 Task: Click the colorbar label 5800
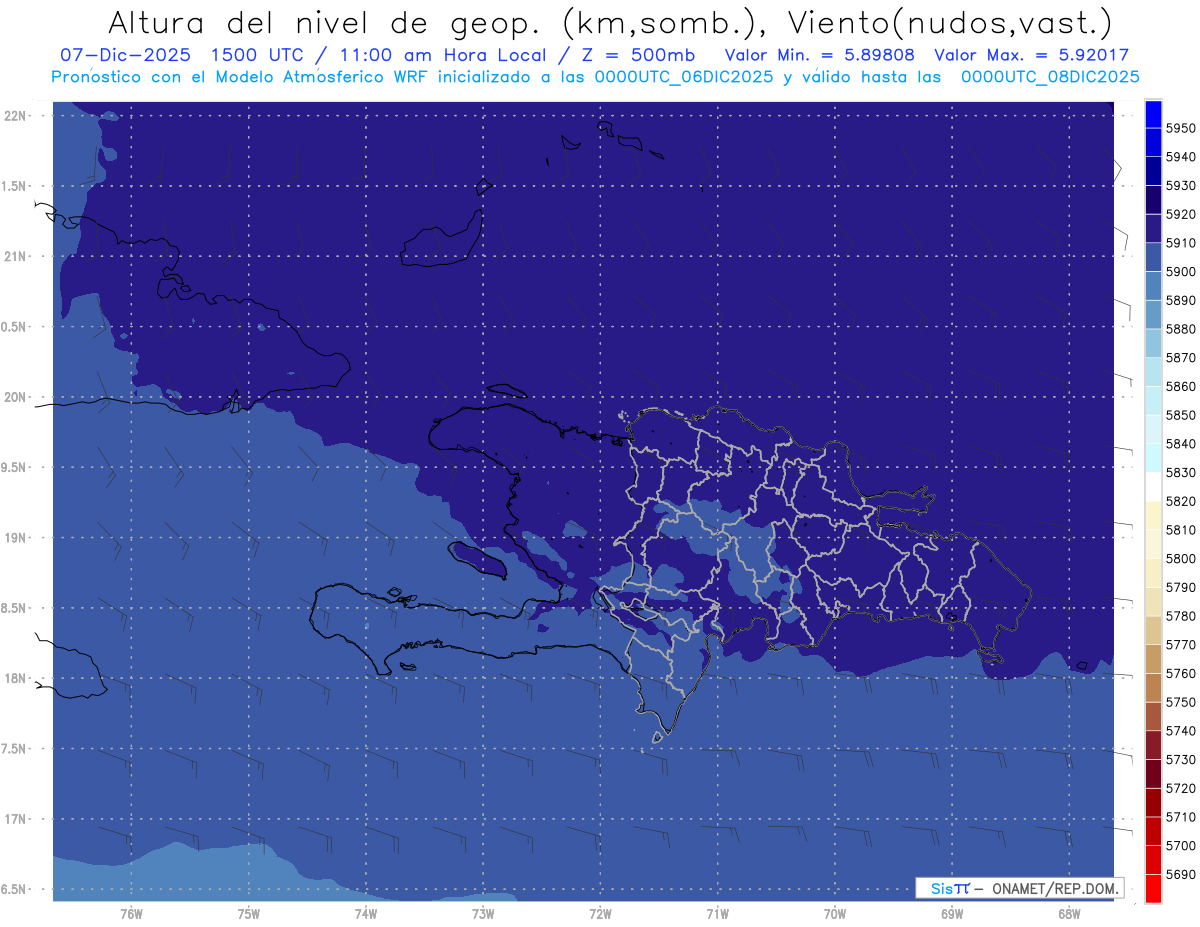click(x=1181, y=558)
